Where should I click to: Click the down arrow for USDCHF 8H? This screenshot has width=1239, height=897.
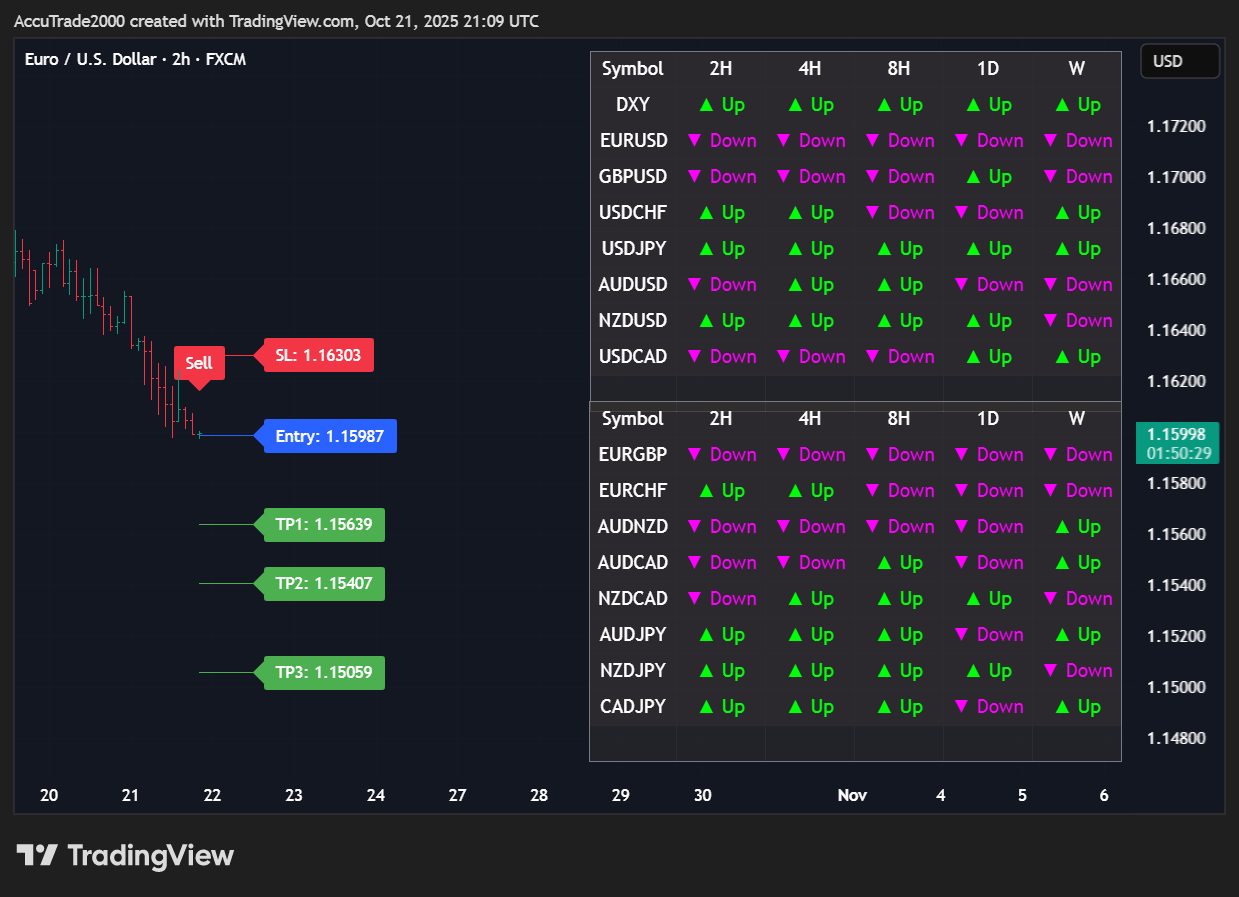[x=874, y=213]
